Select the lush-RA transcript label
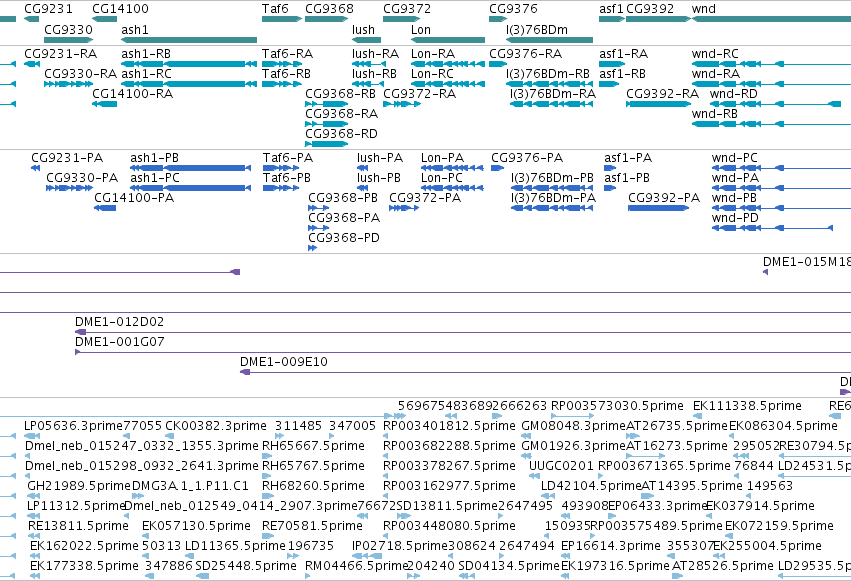Viewport: 851px width, 581px height. [376, 53]
